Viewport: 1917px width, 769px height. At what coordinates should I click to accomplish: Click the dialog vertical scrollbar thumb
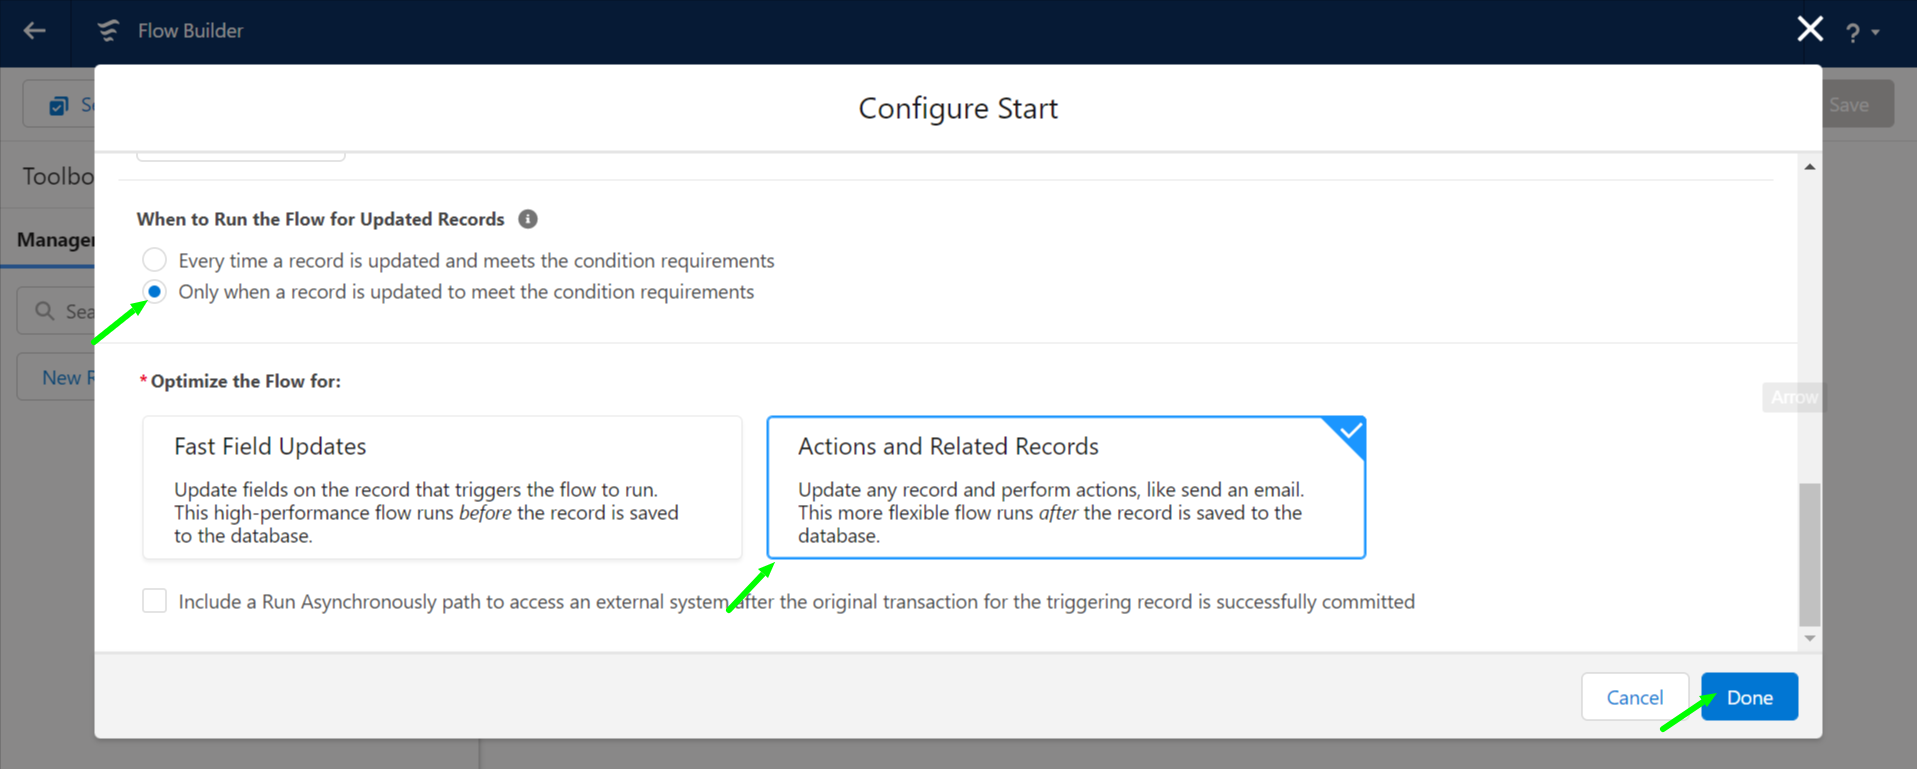click(x=1810, y=554)
